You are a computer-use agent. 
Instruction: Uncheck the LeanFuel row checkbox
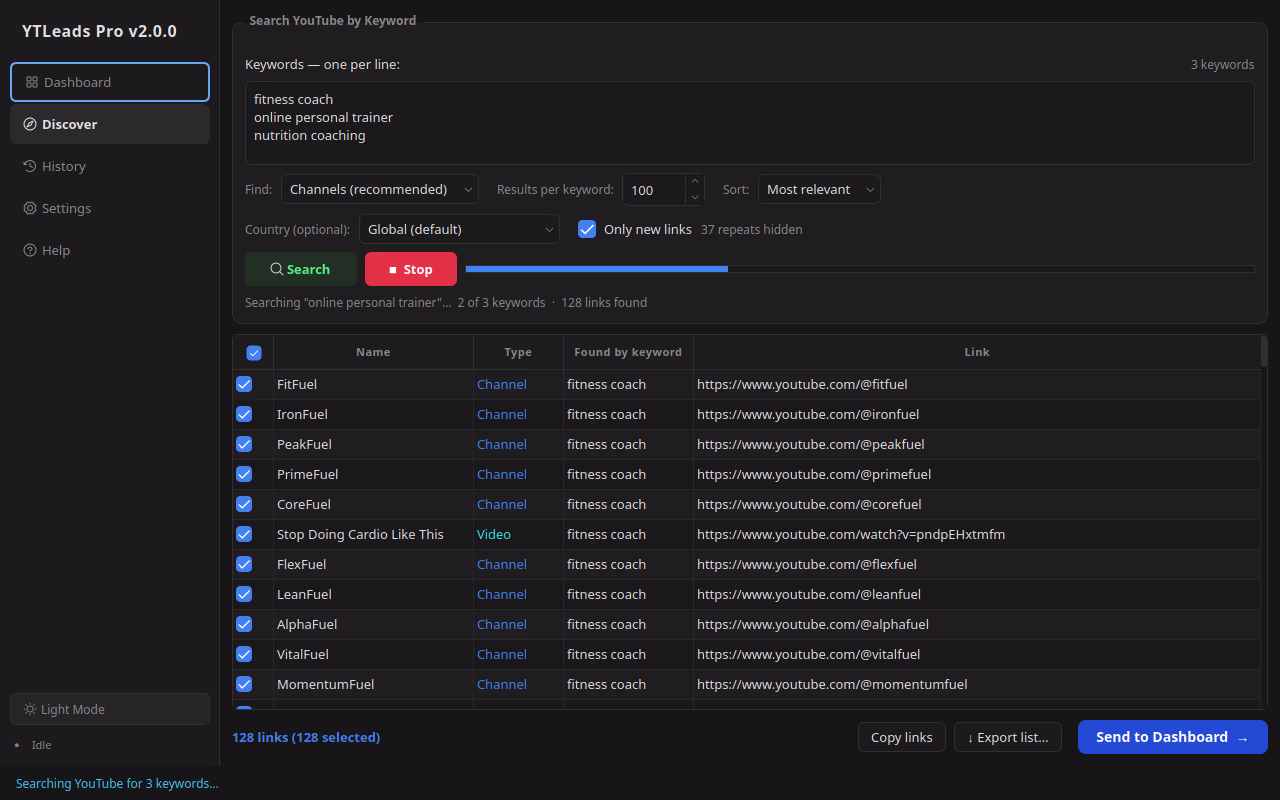click(x=244, y=594)
